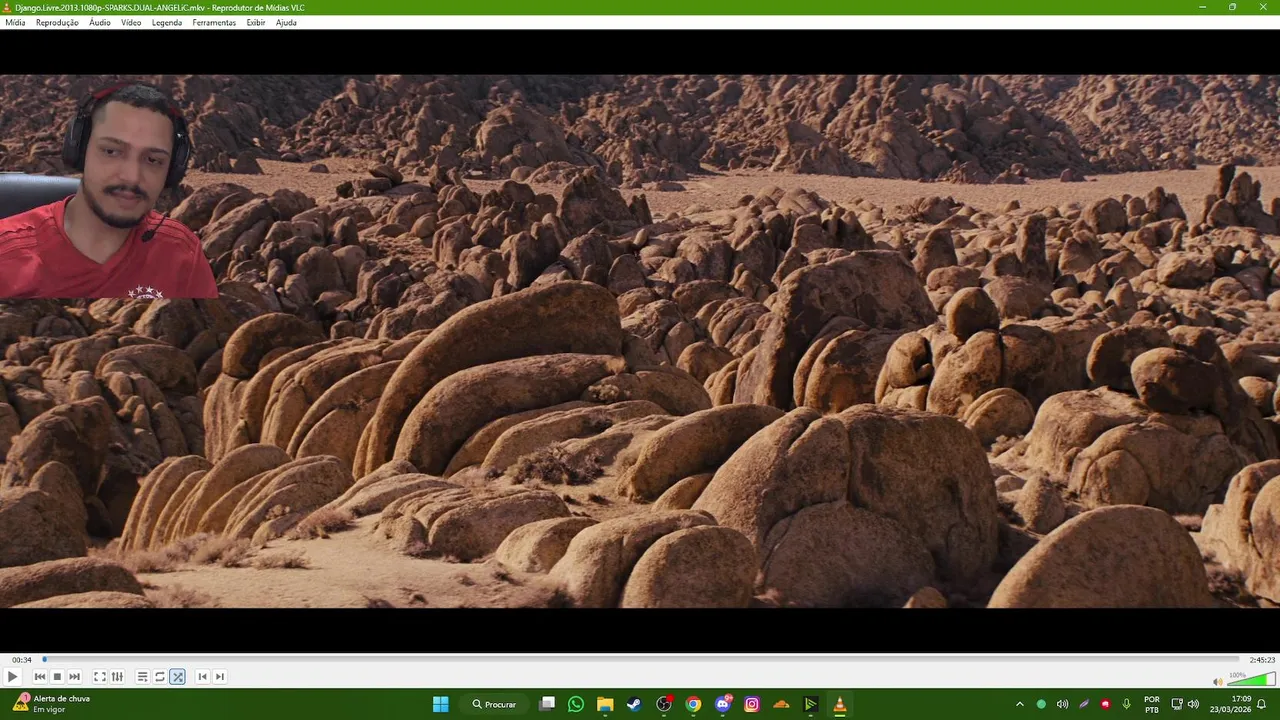Open the clock and calendar 17:09
Viewport: 1280px width, 720px height.
[x=1232, y=704]
